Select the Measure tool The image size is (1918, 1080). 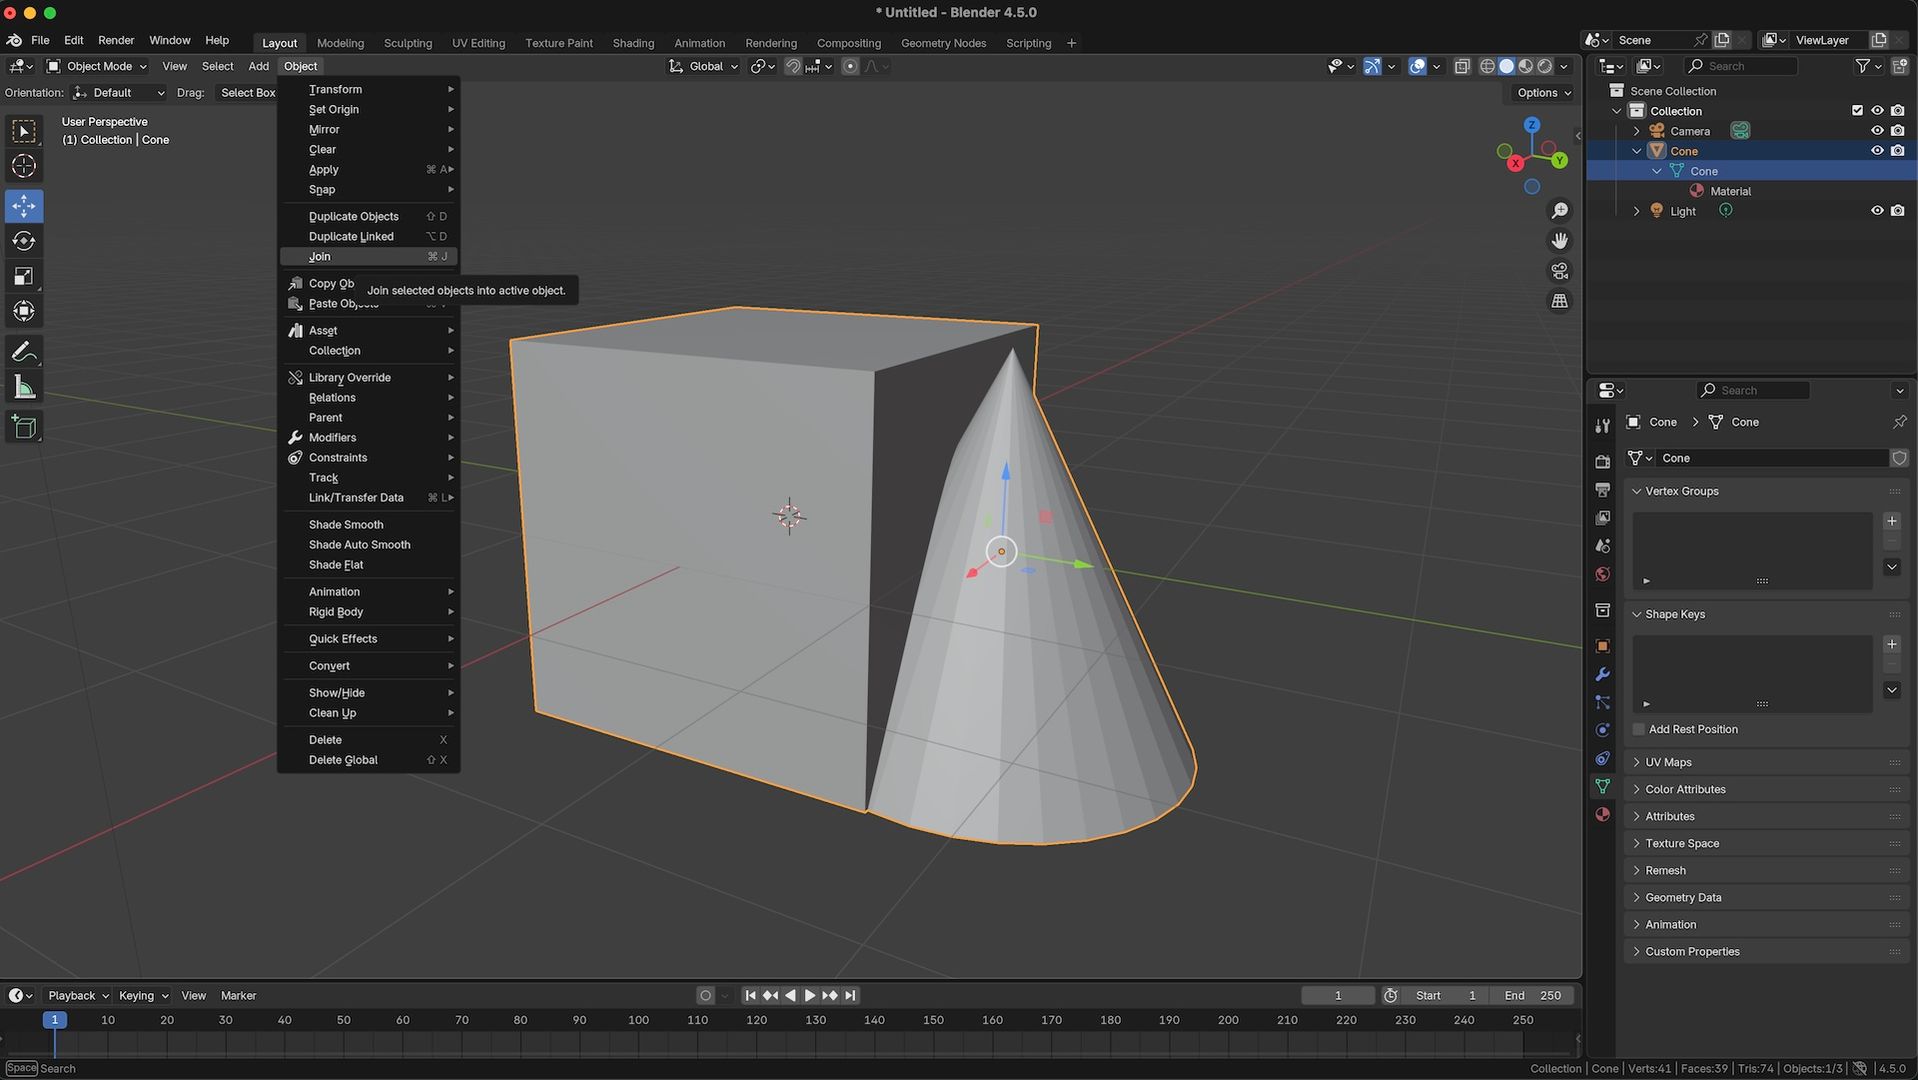[x=23, y=386]
